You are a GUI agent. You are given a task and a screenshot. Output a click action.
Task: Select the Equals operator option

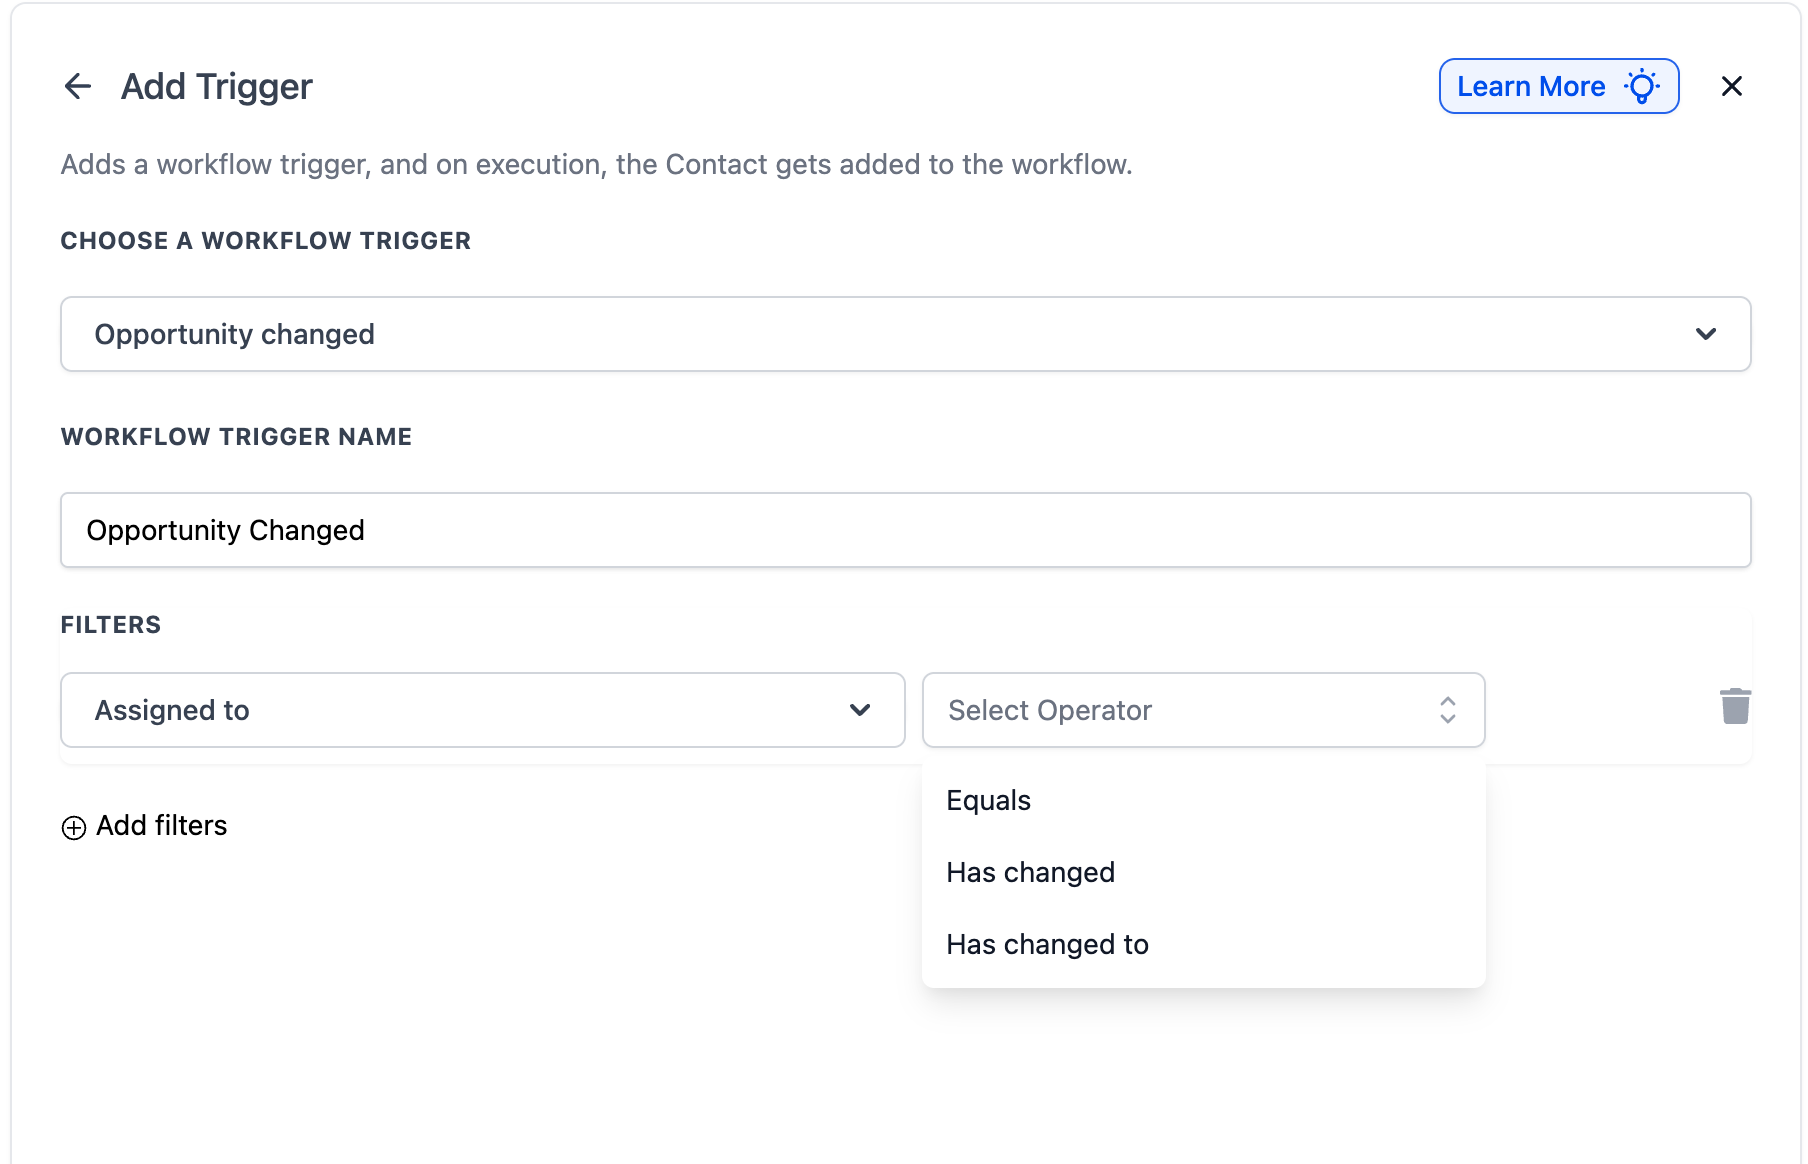point(988,801)
